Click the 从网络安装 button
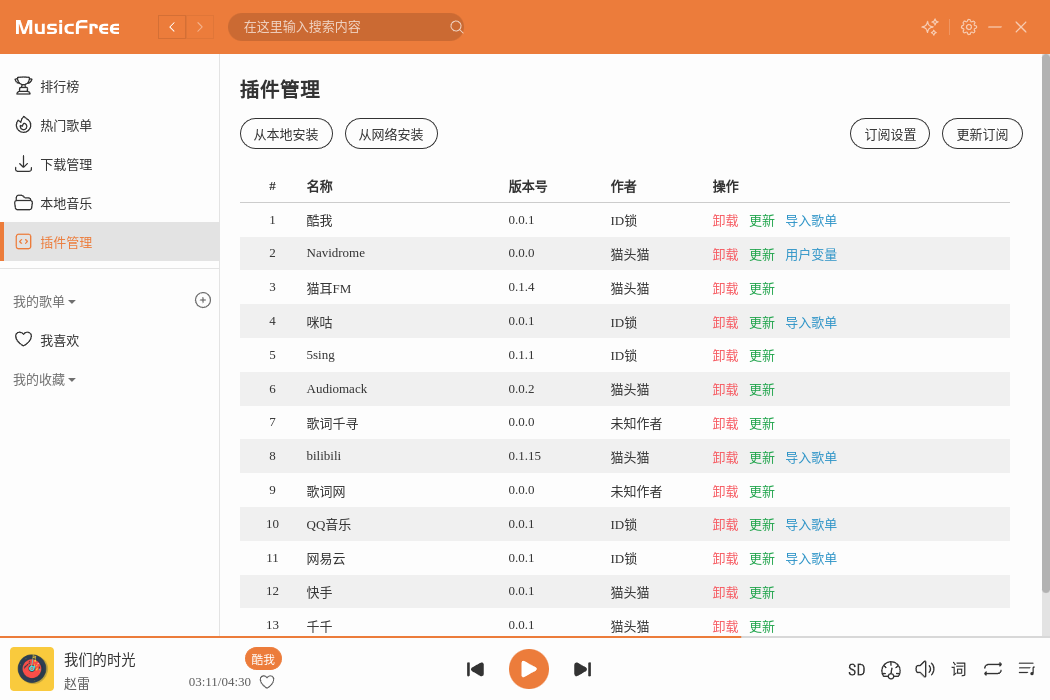This screenshot has height=700, width=1050. [x=391, y=134]
